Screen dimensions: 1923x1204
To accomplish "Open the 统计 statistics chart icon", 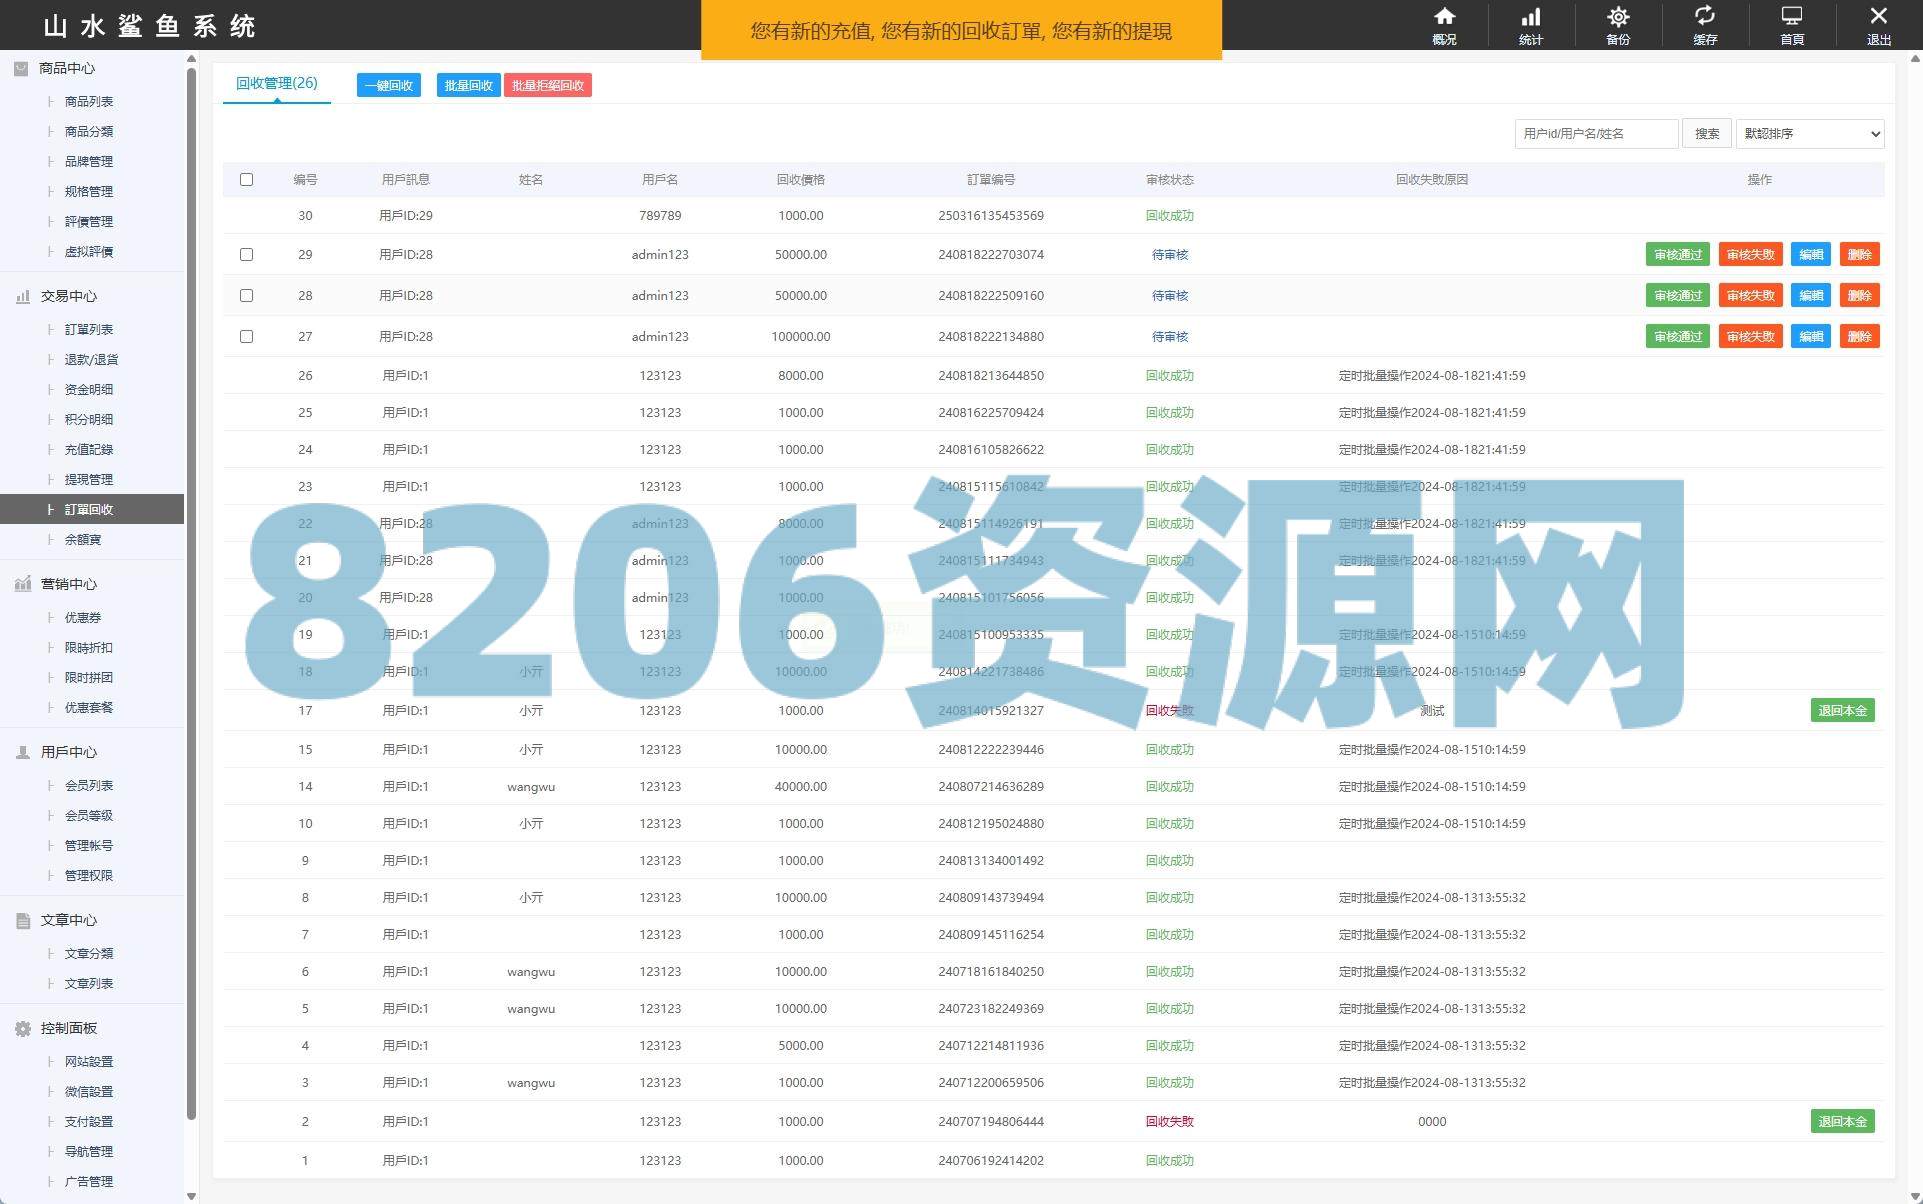I will [1531, 17].
